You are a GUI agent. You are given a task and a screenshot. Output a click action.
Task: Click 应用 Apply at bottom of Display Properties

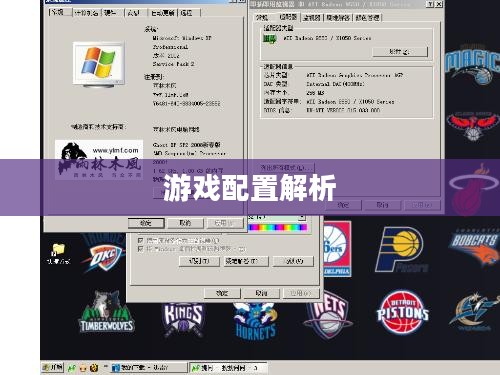point(301,293)
